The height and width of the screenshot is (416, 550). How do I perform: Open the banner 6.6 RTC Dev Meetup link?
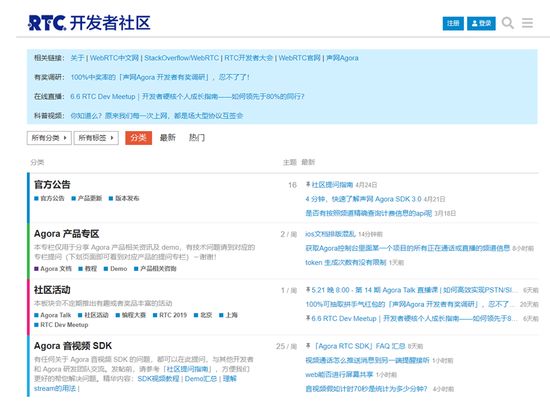tap(187, 96)
